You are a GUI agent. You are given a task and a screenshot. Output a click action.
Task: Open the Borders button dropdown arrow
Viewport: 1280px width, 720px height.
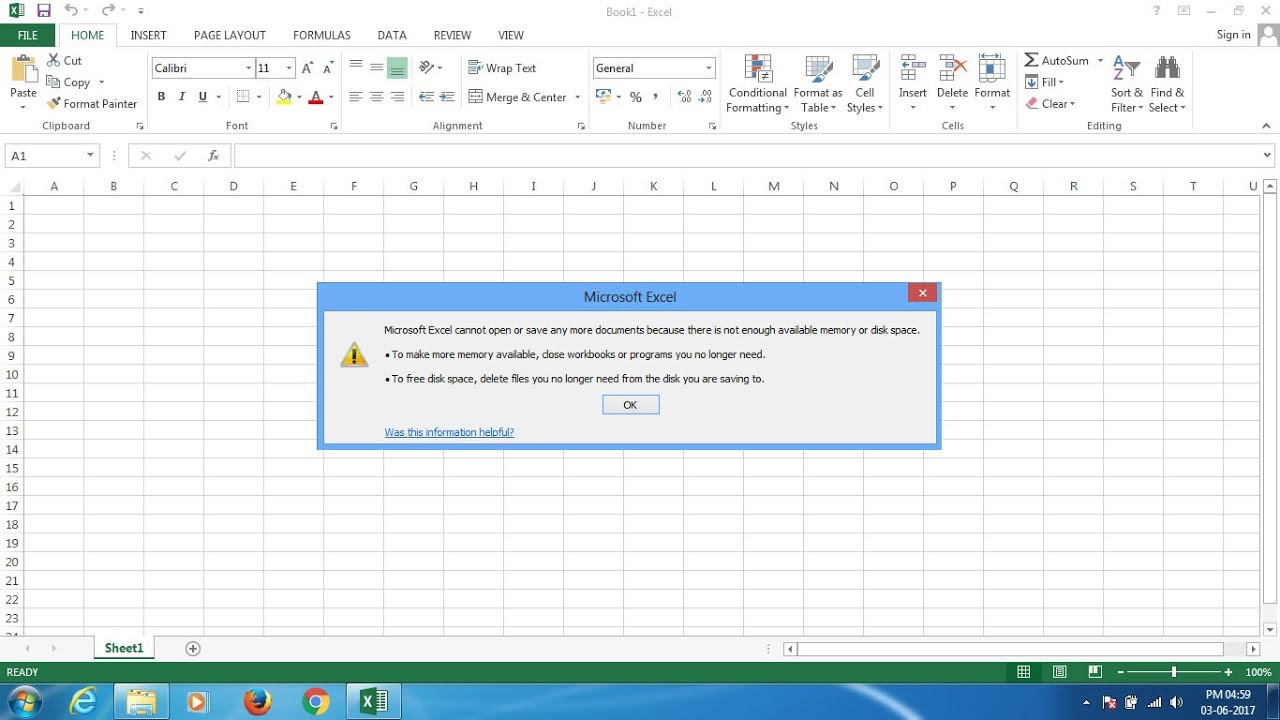coord(259,97)
